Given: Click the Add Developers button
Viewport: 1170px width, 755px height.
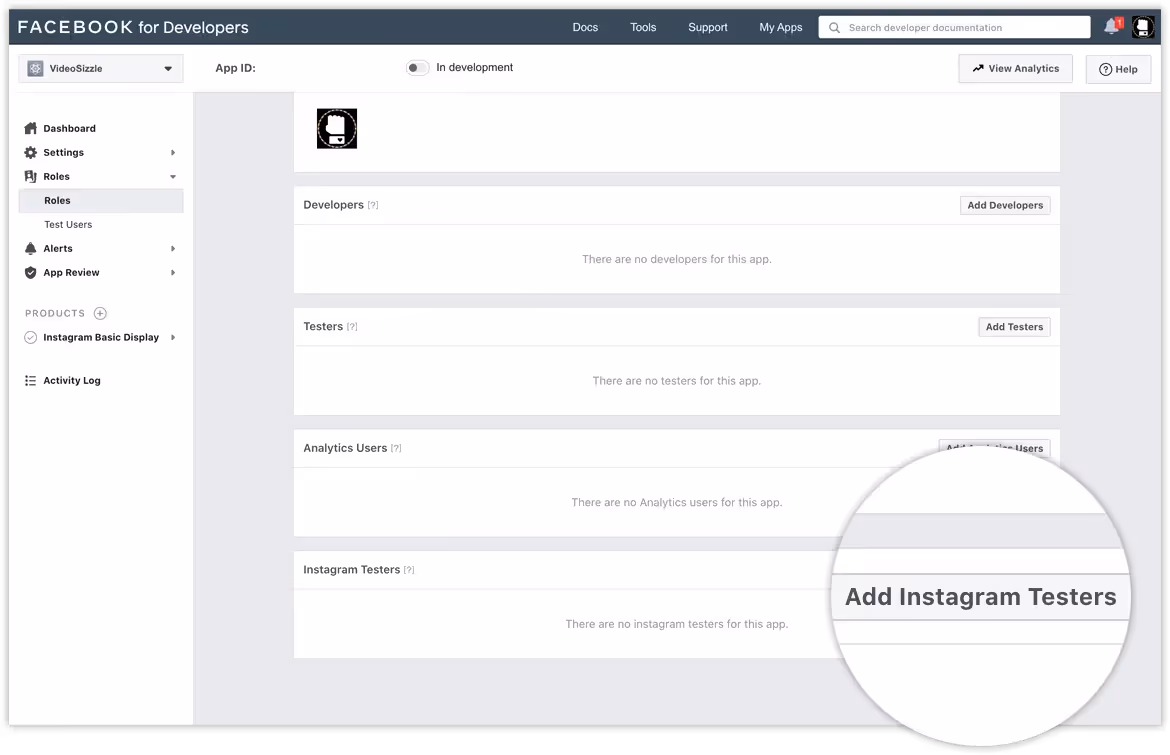Looking at the screenshot, I should tap(1005, 205).
